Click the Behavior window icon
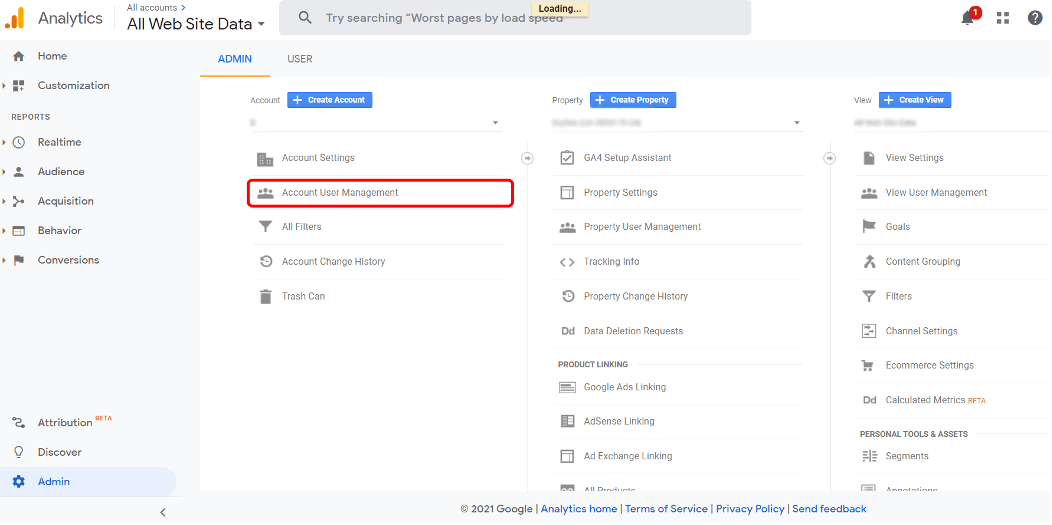The height and width of the screenshot is (525, 1052). pos(19,231)
